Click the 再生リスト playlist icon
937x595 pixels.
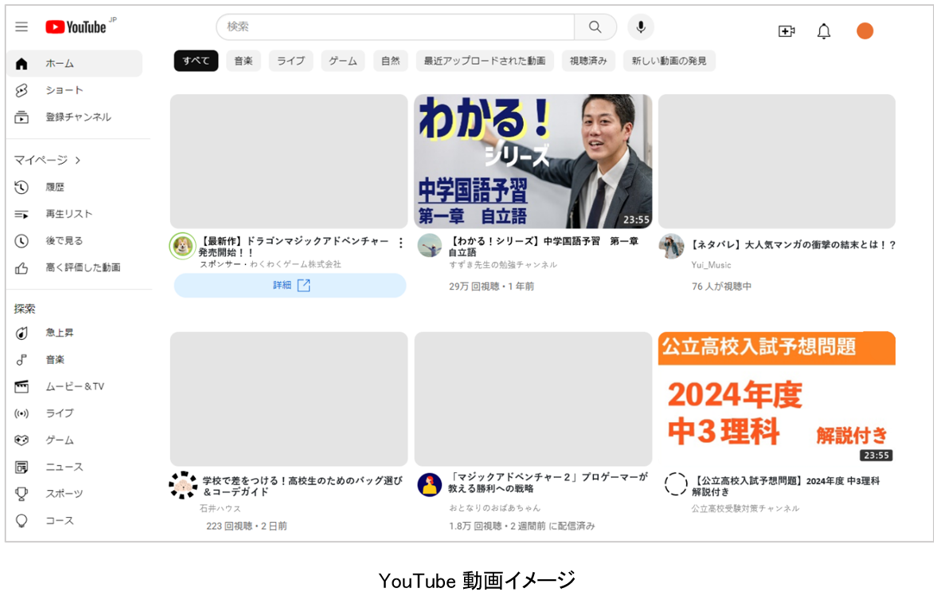coord(22,214)
